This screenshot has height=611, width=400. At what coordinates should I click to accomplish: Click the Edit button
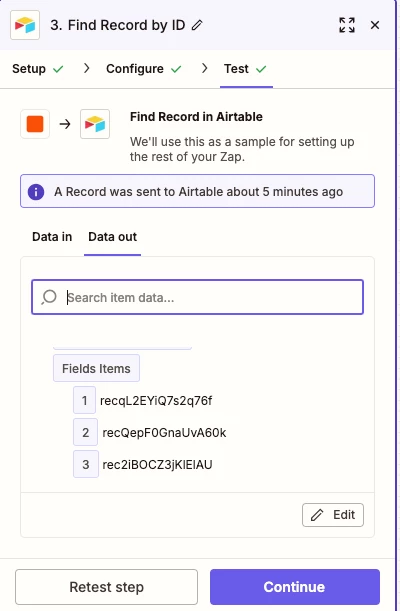333,515
